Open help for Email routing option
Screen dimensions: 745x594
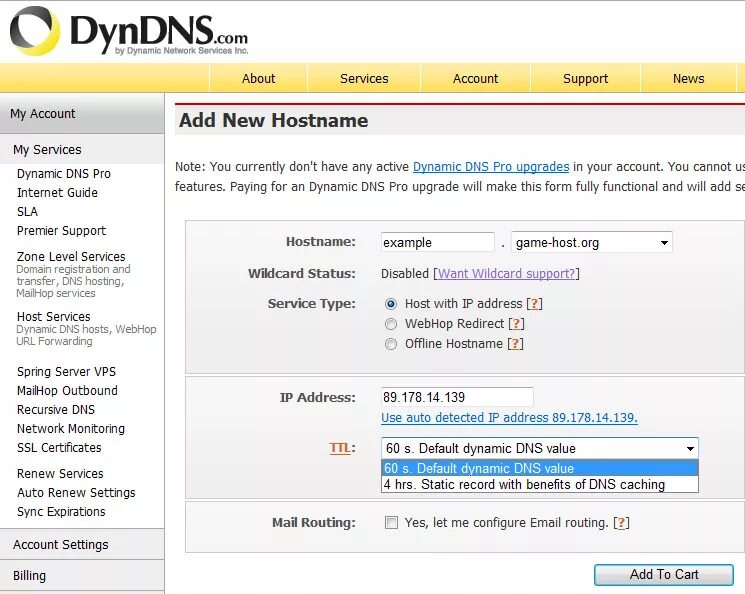click(621, 523)
